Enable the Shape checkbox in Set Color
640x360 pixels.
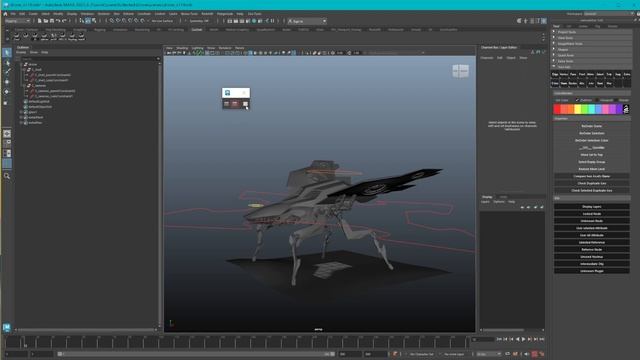616,100
